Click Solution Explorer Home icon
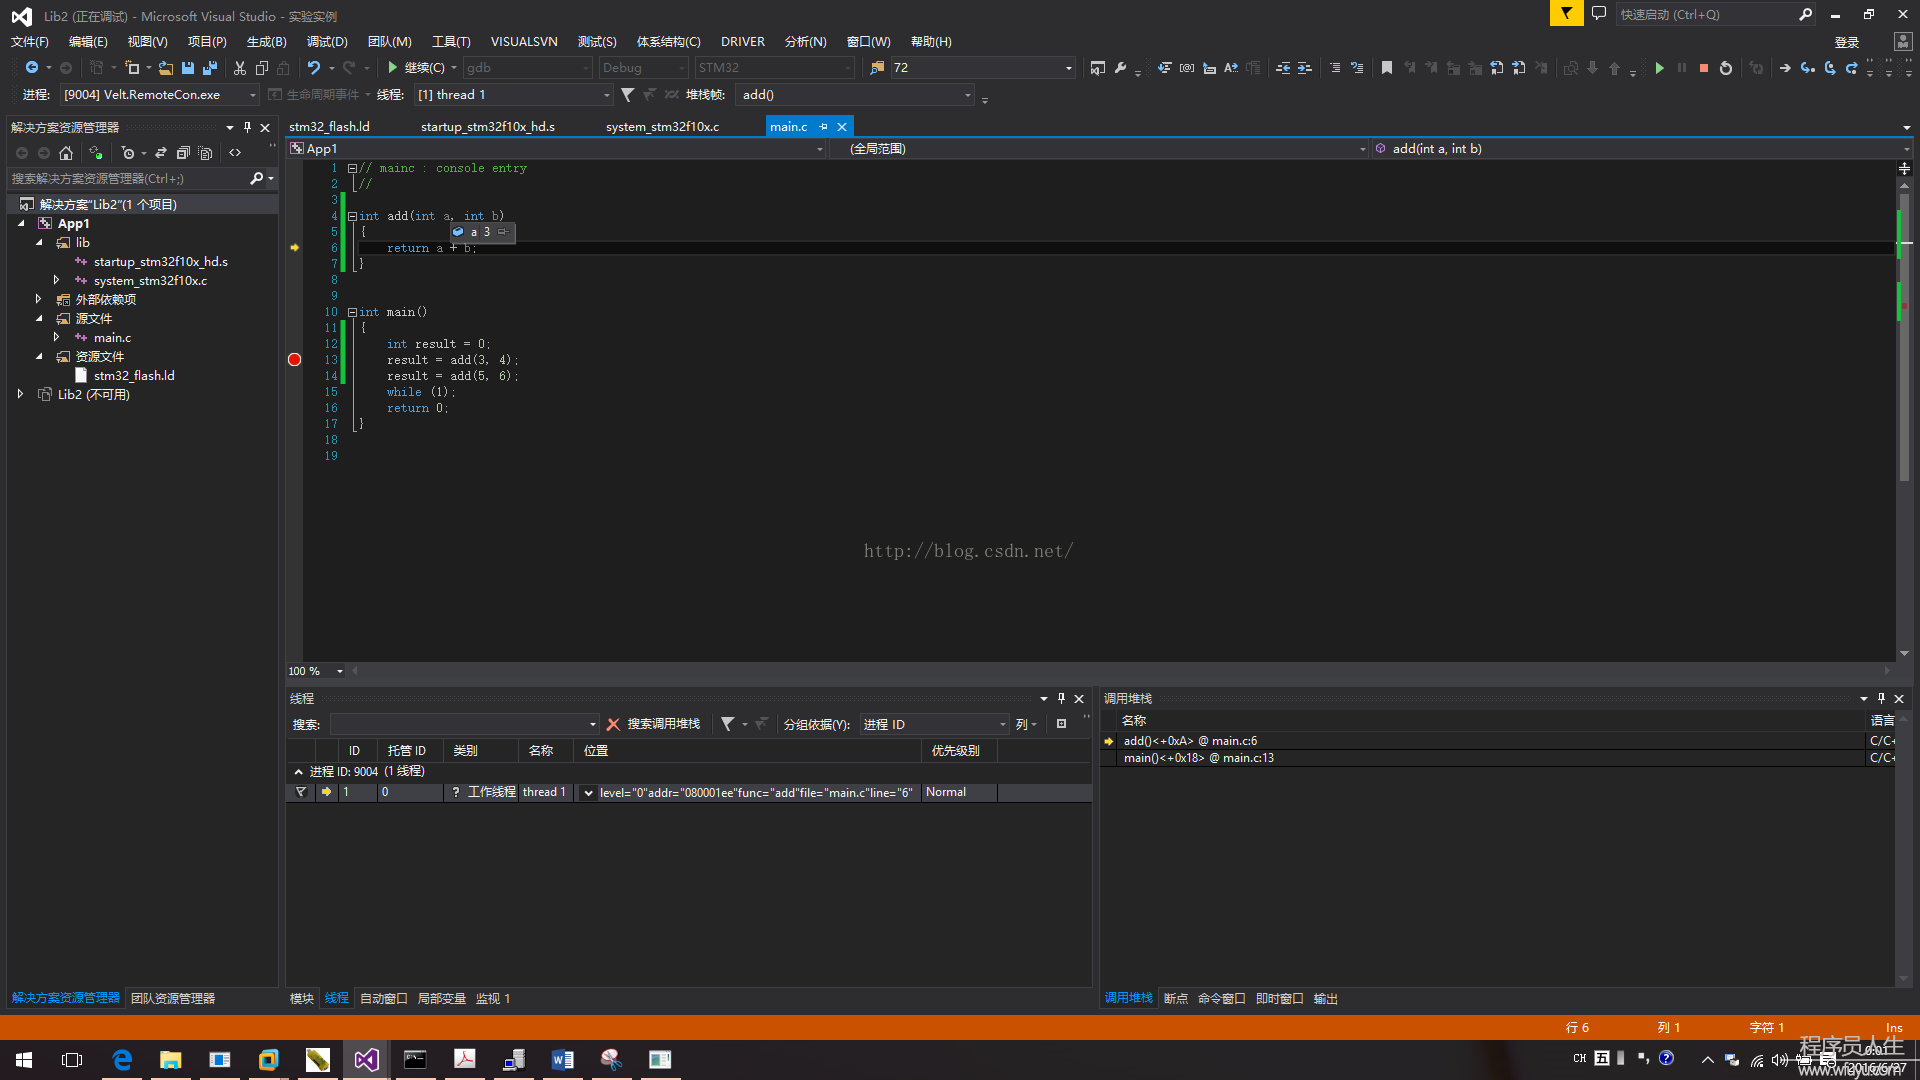The height and width of the screenshot is (1080, 1920). pos(66,153)
